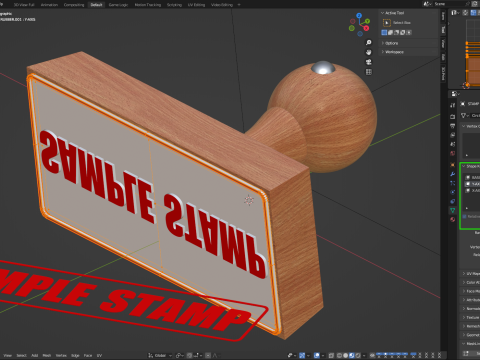This screenshot has height=360, width=480.
Task: Choose the first selection mode icon (Set)
Action: tap(384, 32)
